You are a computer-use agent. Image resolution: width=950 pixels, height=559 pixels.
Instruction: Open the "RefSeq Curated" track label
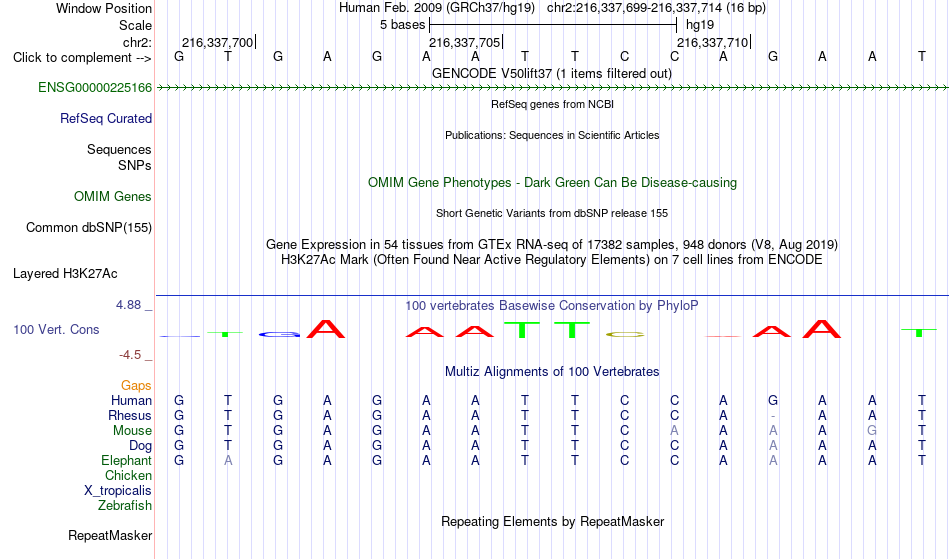click(105, 118)
